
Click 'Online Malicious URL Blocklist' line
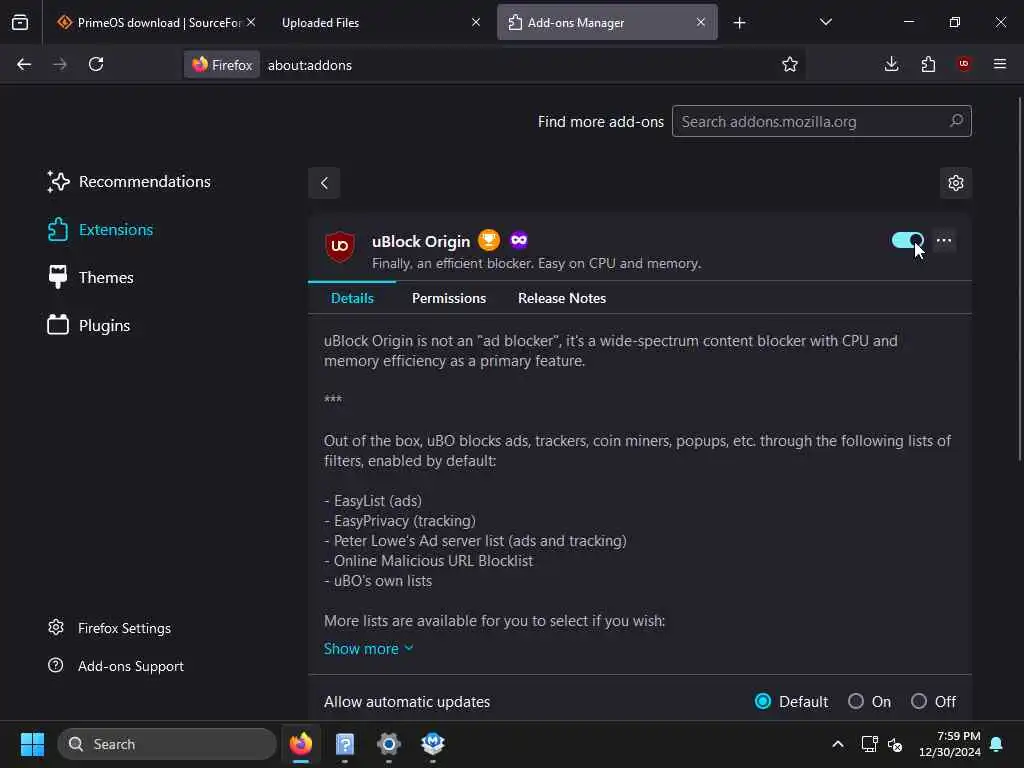428,561
